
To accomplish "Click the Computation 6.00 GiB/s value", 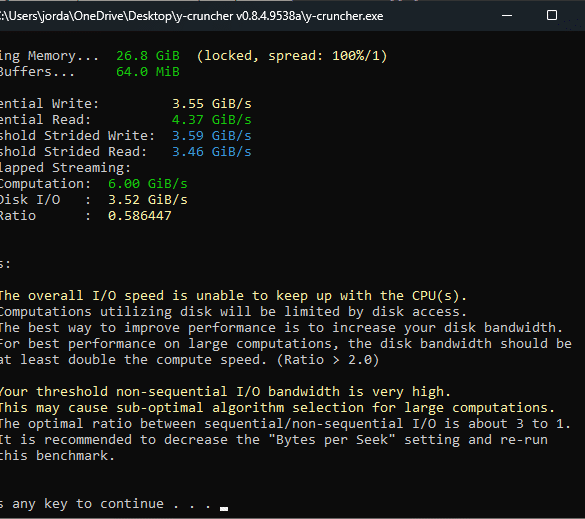I will (x=148, y=184).
